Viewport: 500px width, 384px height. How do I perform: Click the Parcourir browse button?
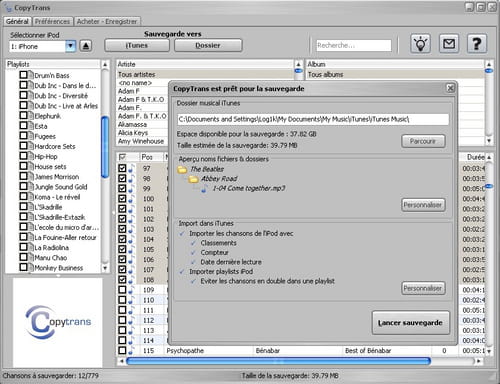point(423,141)
